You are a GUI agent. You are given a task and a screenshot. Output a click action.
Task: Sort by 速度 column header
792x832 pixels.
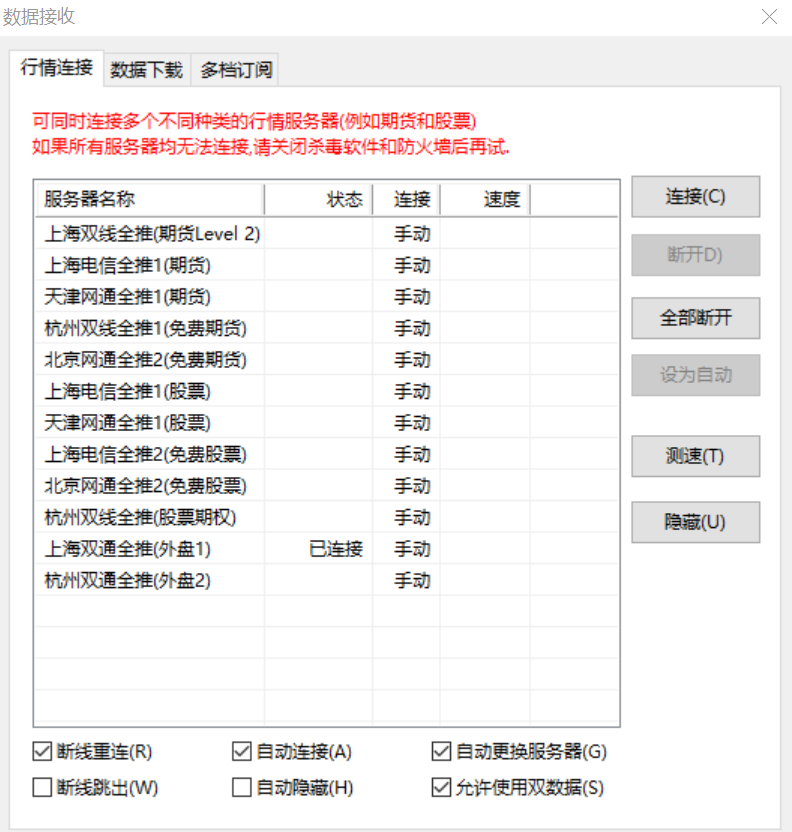click(485, 200)
